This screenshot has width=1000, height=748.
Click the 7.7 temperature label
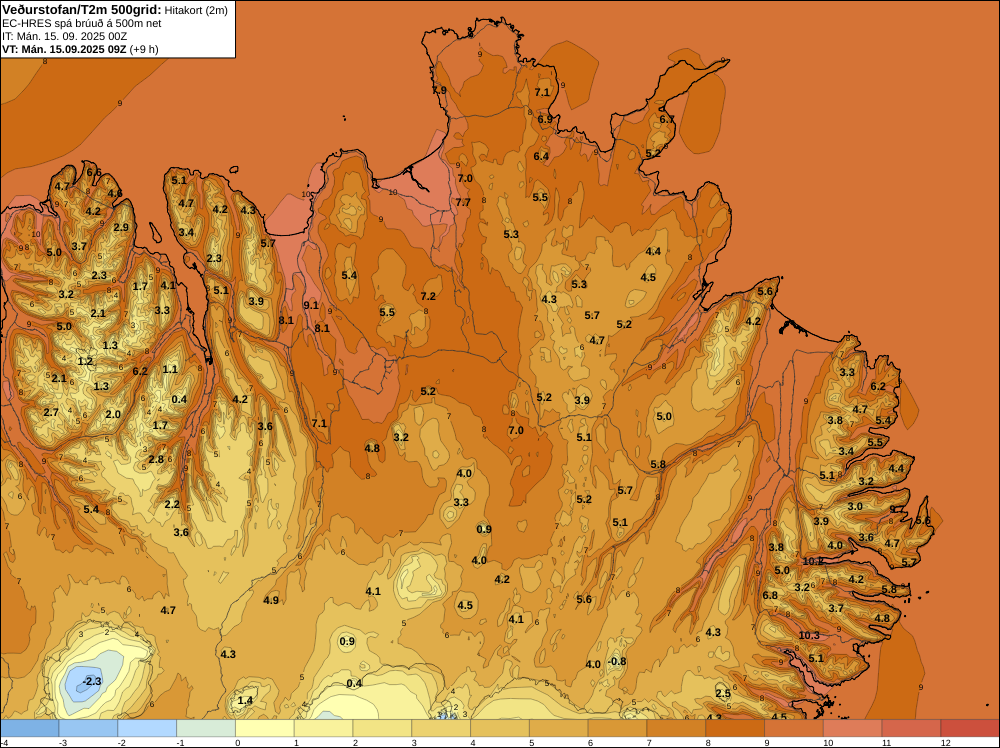click(463, 202)
